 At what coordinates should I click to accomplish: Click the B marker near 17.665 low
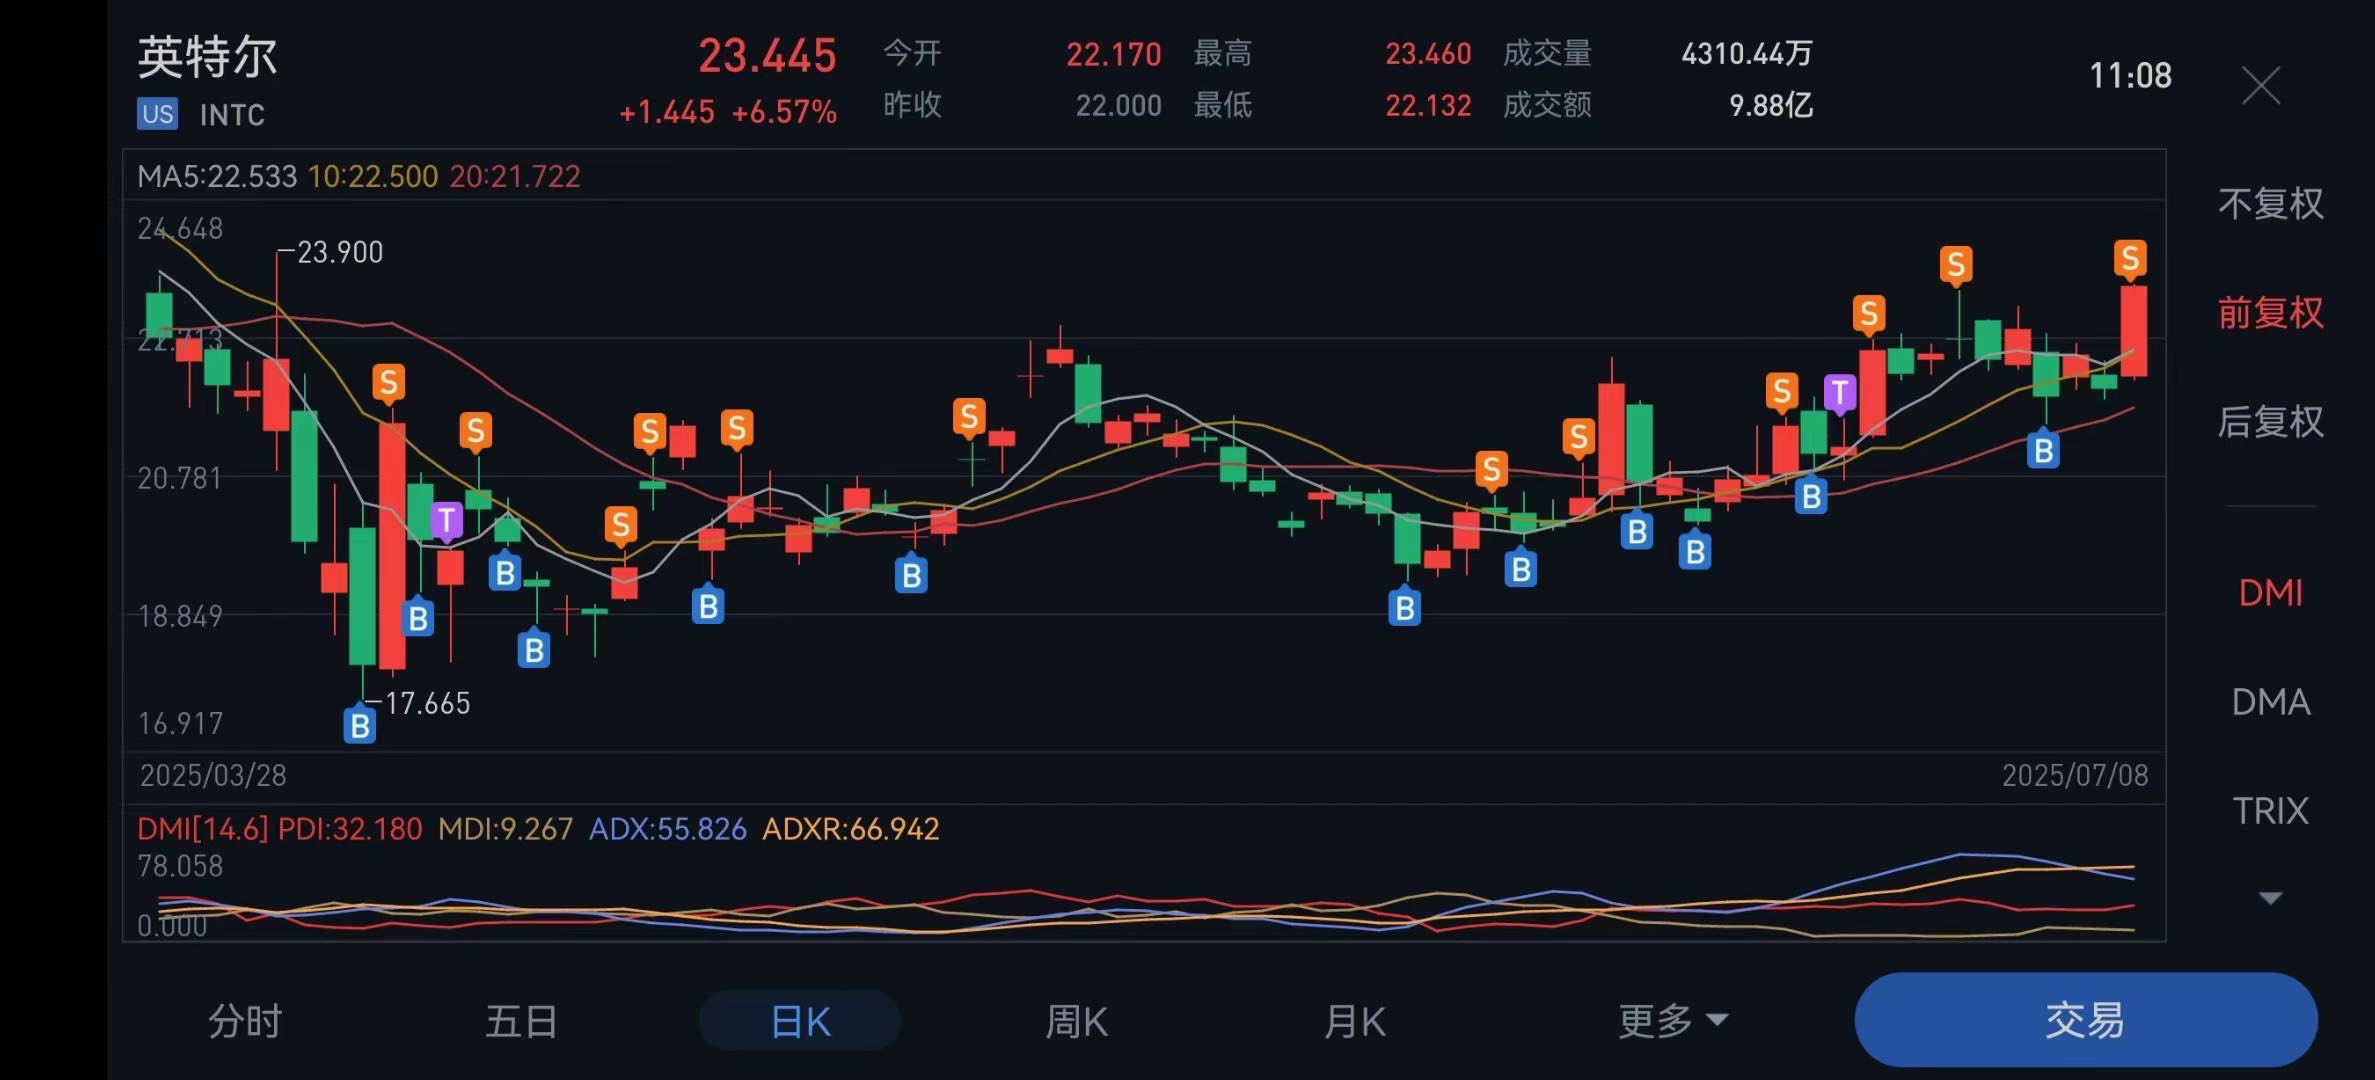click(359, 724)
